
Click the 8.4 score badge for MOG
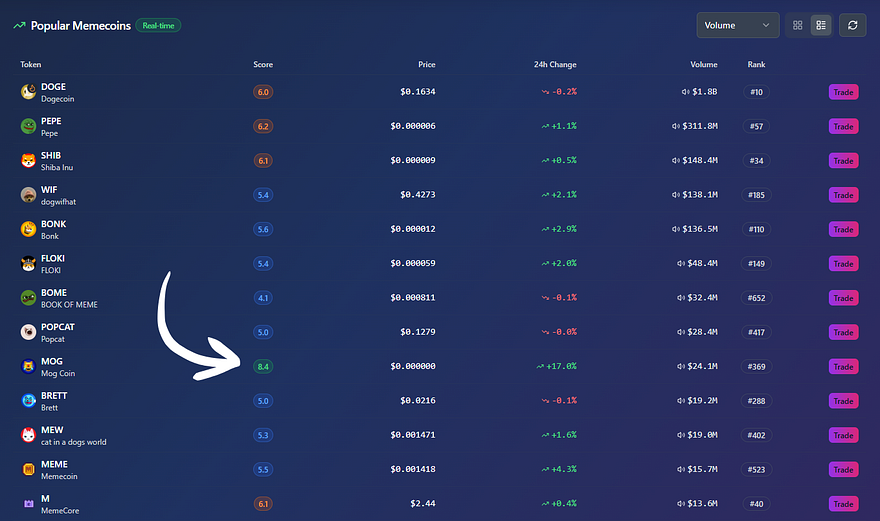(x=263, y=367)
